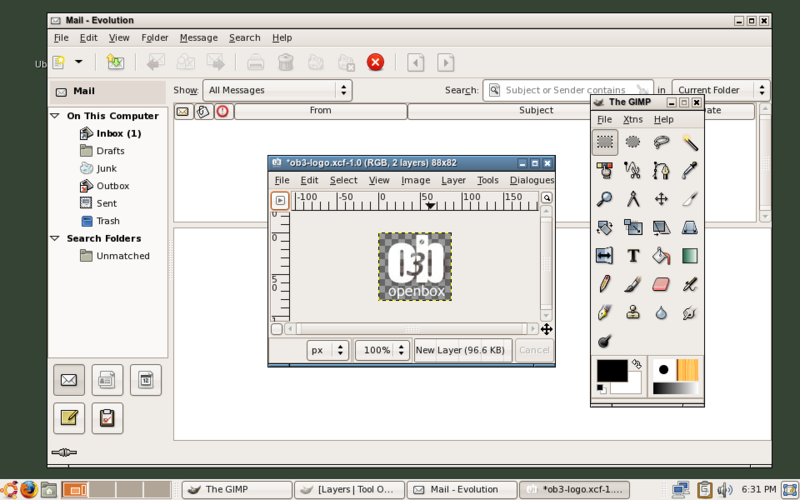The width and height of the screenshot is (800, 500).
Task: Select the Pencil tool in GIMP
Action: click(x=605, y=284)
